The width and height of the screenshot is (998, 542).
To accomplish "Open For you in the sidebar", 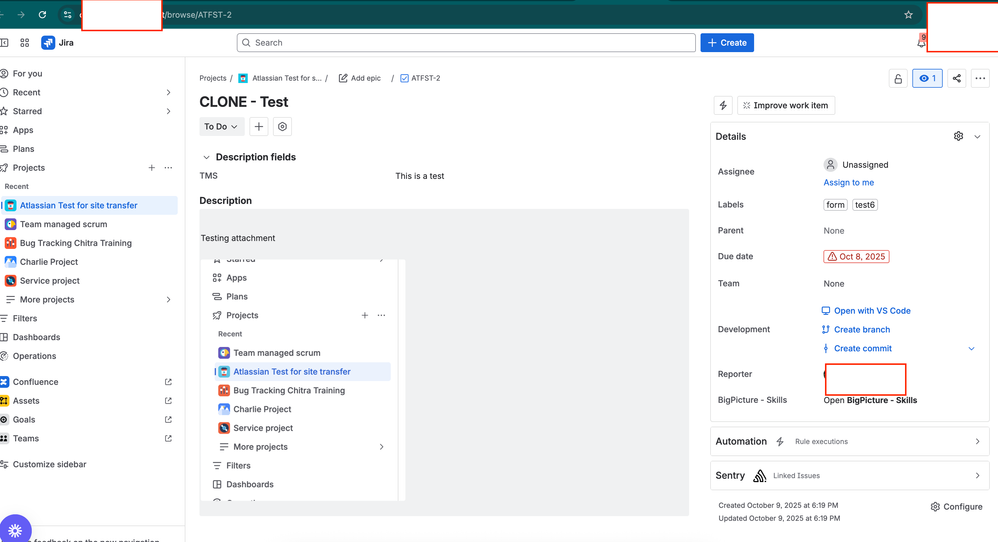I will pyautogui.click(x=27, y=74).
